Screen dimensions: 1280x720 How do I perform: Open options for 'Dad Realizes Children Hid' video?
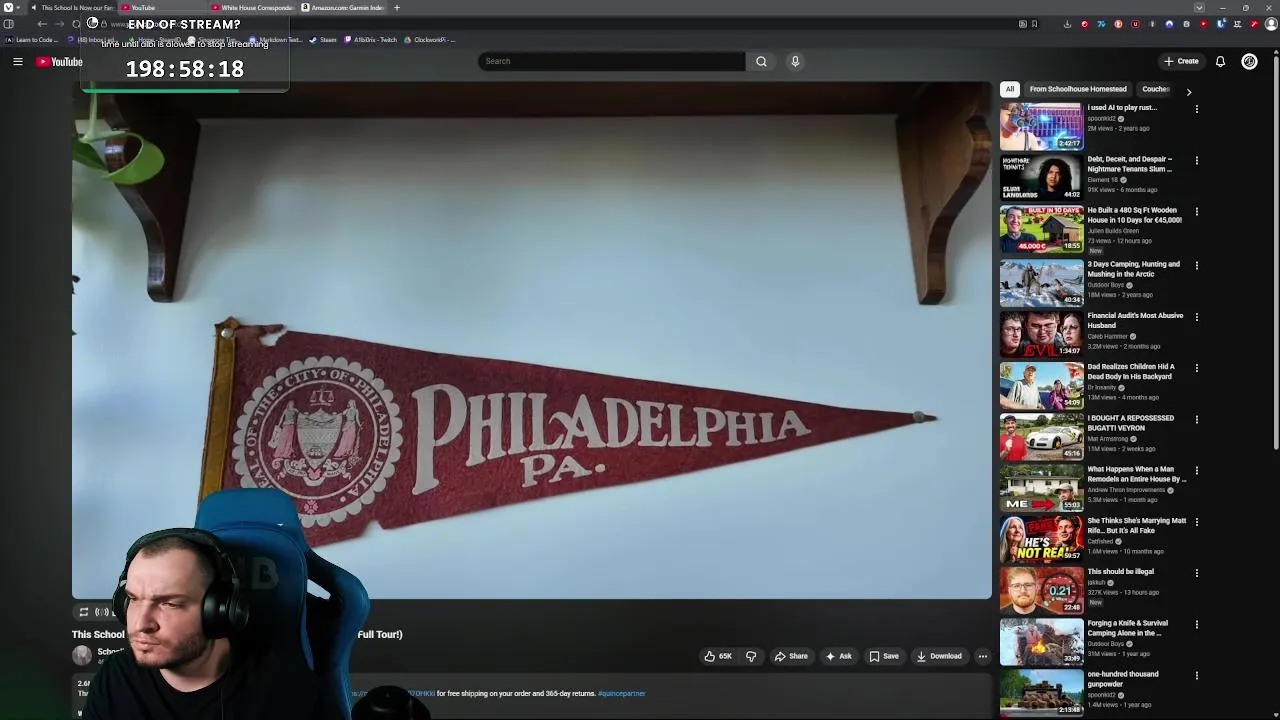(1197, 367)
